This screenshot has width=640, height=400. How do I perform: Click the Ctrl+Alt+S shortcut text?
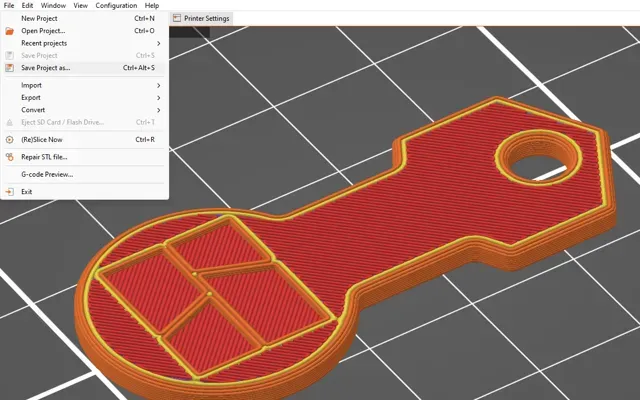pyautogui.click(x=139, y=68)
